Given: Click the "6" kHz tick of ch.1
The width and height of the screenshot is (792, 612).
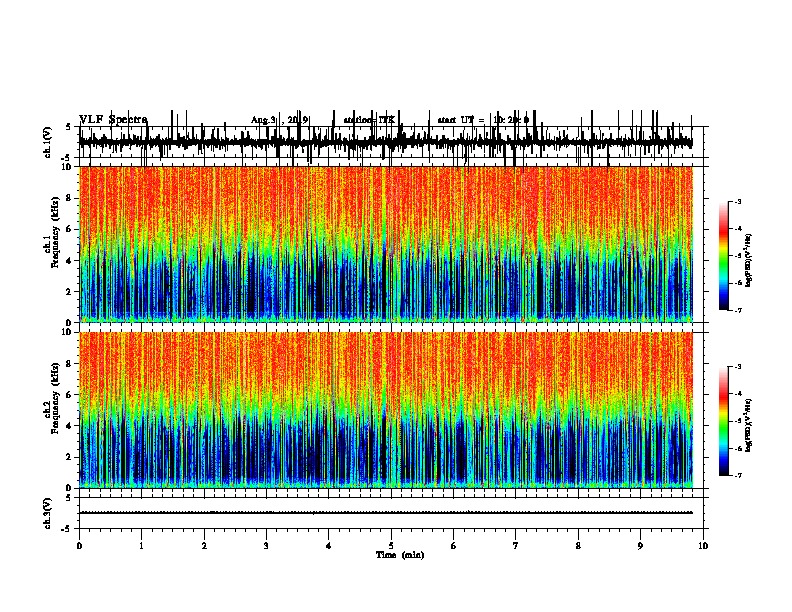Looking at the screenshot, I should [x=69, y=229].
